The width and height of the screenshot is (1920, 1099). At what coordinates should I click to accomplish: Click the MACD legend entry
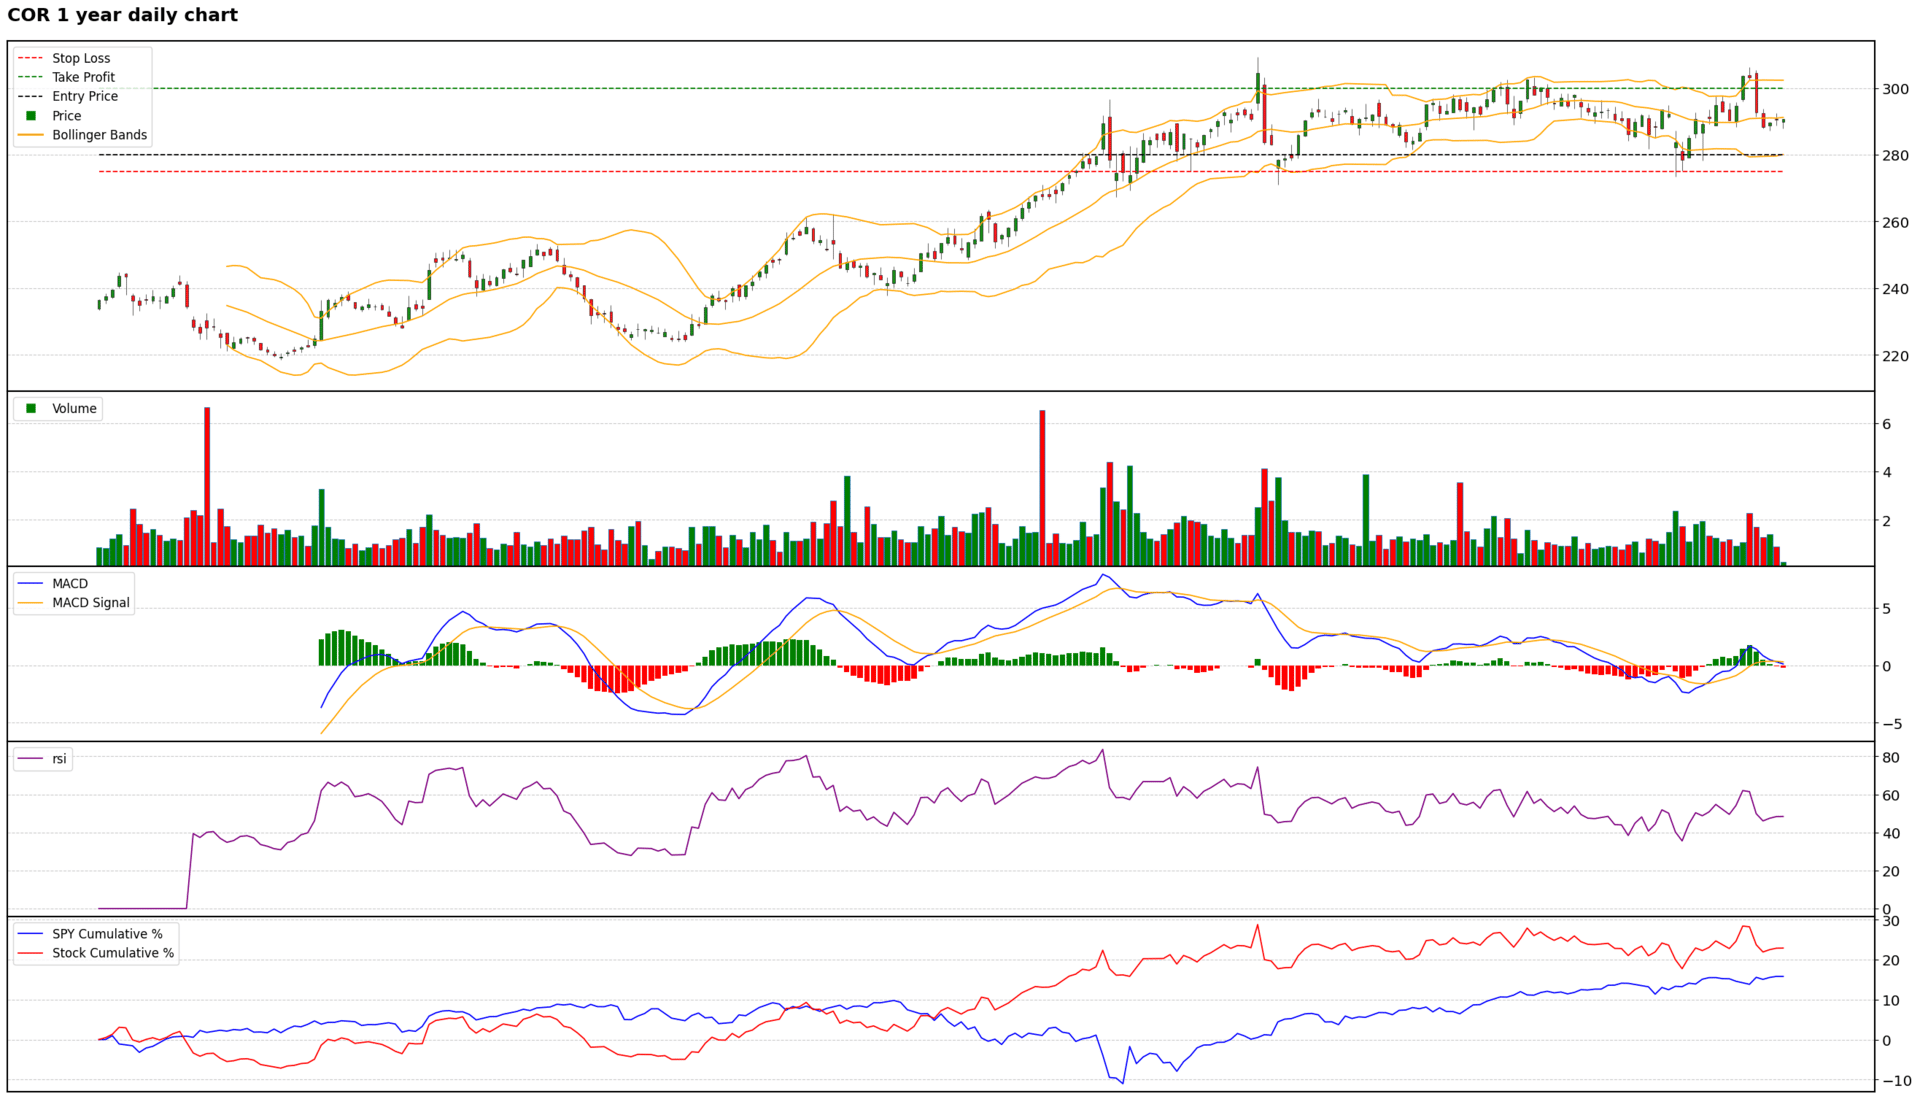[x=70, y=583]
